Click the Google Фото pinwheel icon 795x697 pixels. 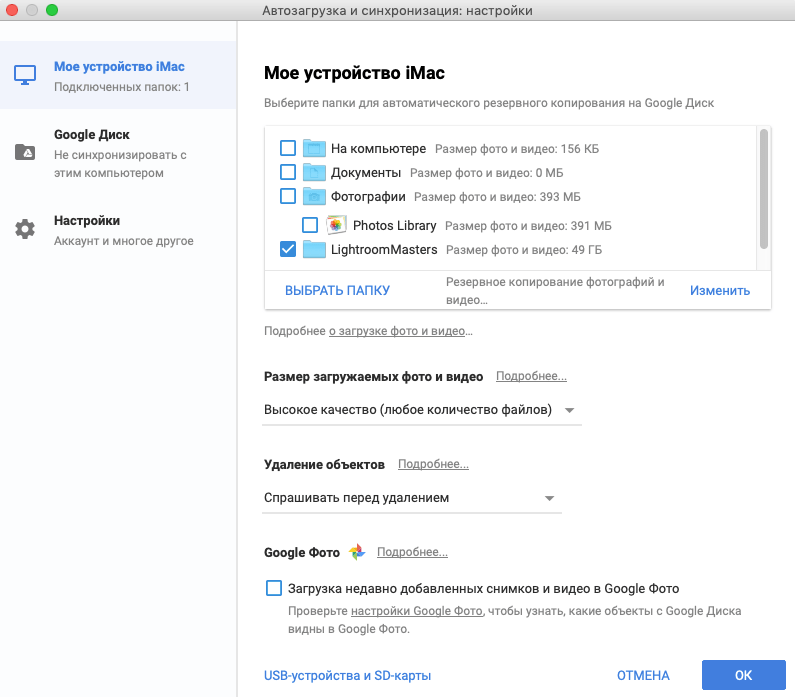pyautogui.click(x=357, y=552)
